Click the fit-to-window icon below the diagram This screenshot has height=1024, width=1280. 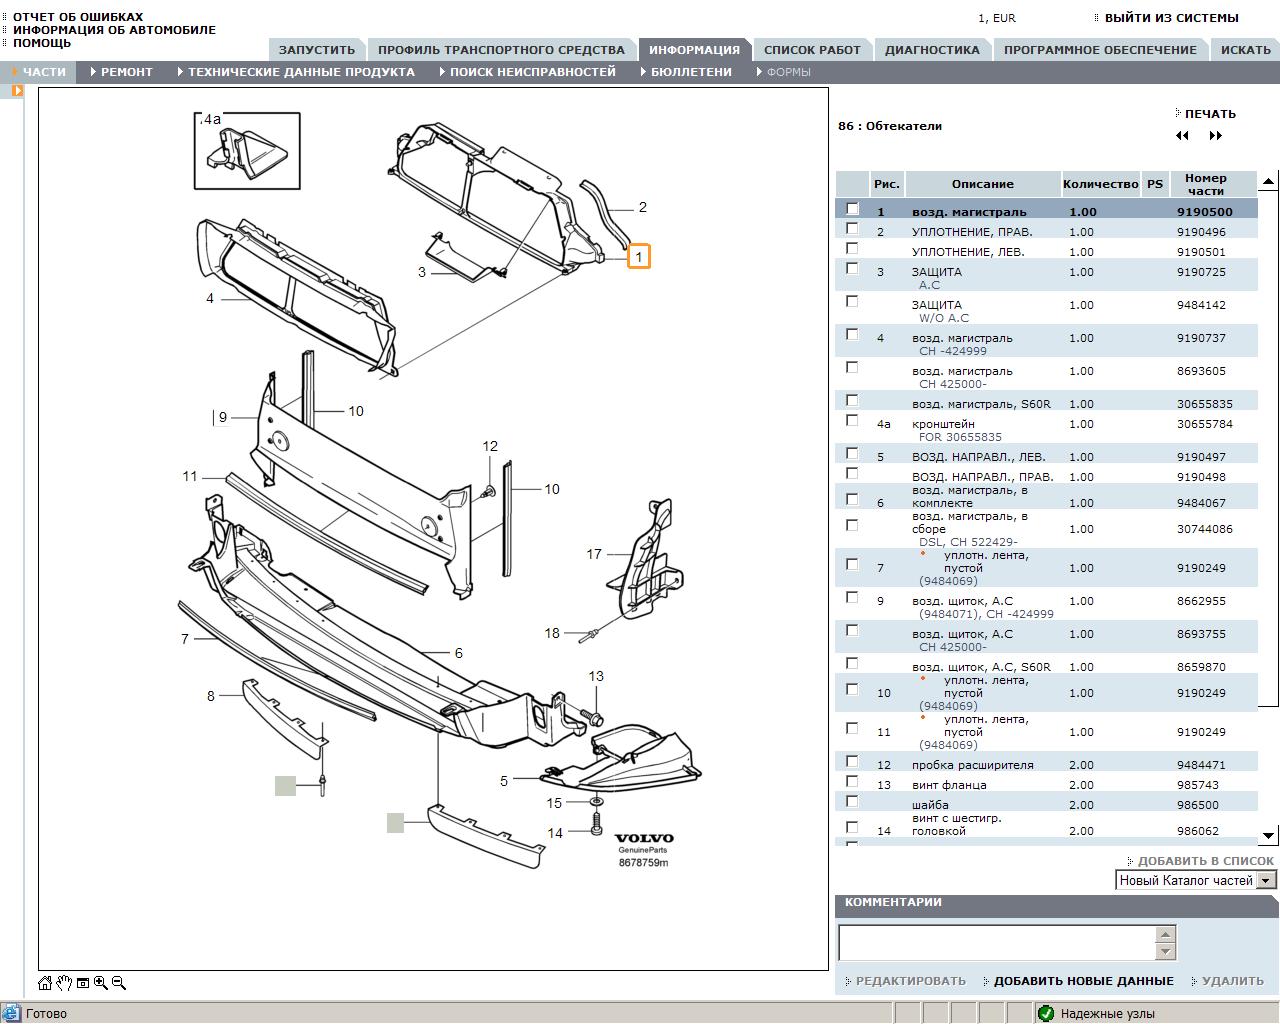coord(83,983)
